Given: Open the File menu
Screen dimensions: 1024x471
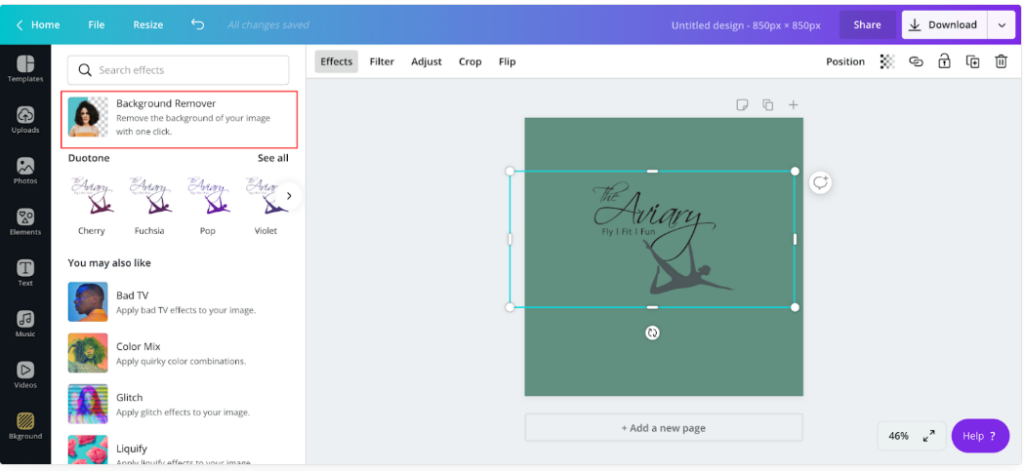Looking at the screenshot, I should [x=96, y=25].
